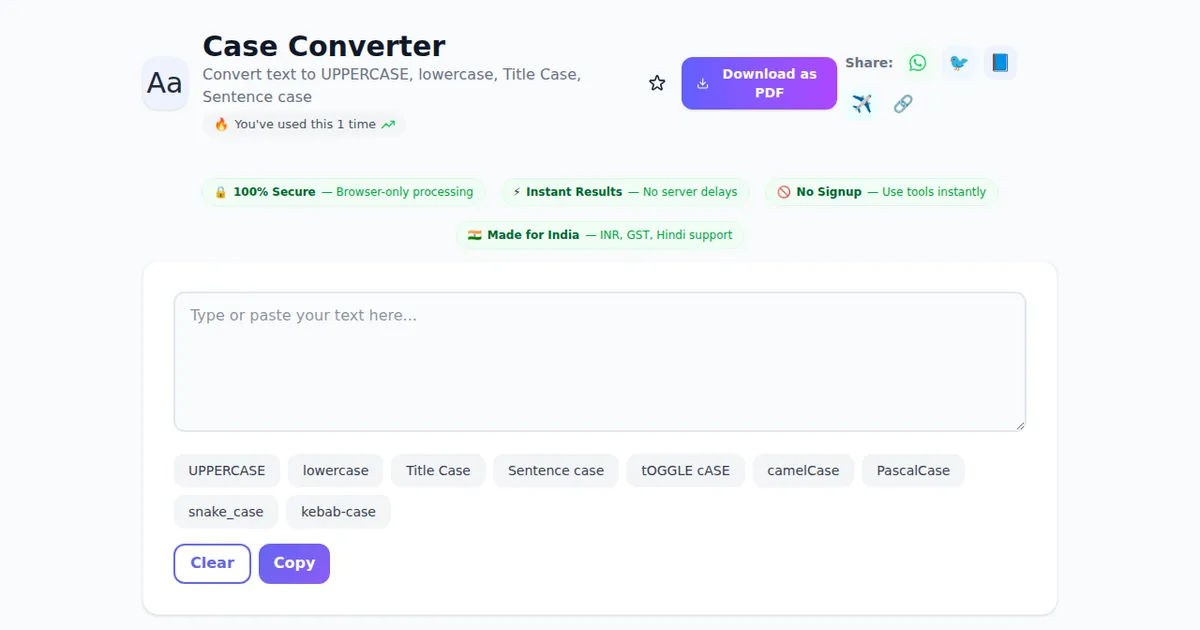Convert text to camelCase
This screenshot has width=1200, height=630.
(803, 471)
